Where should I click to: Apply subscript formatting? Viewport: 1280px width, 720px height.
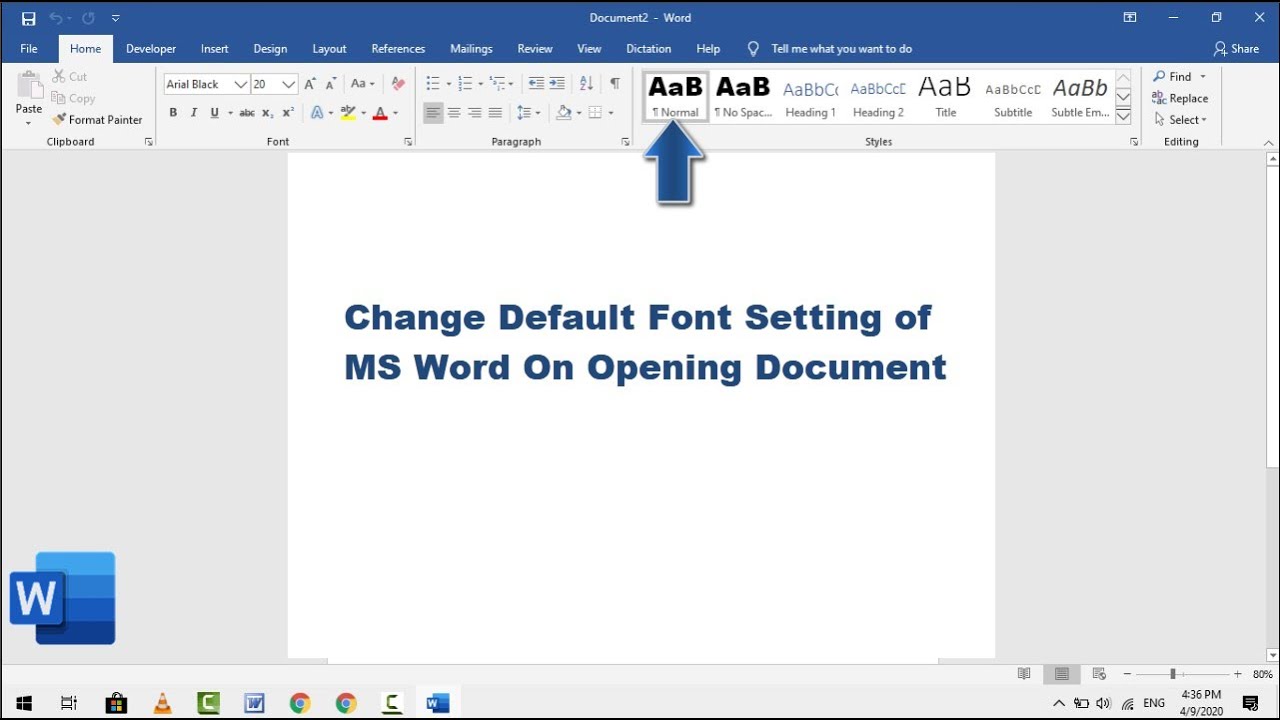tap(268, 113)
